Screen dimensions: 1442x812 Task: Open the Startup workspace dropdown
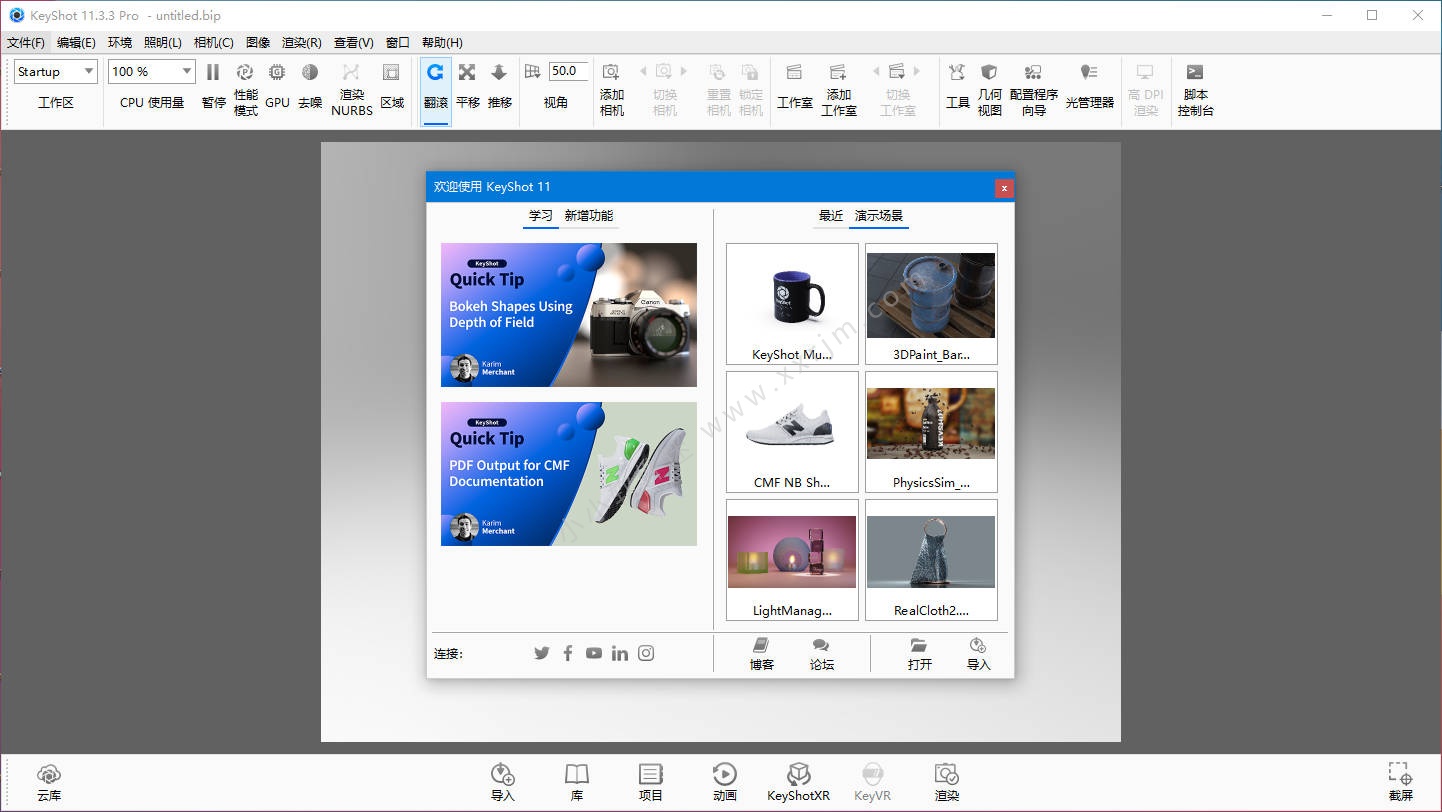point(56,71)
